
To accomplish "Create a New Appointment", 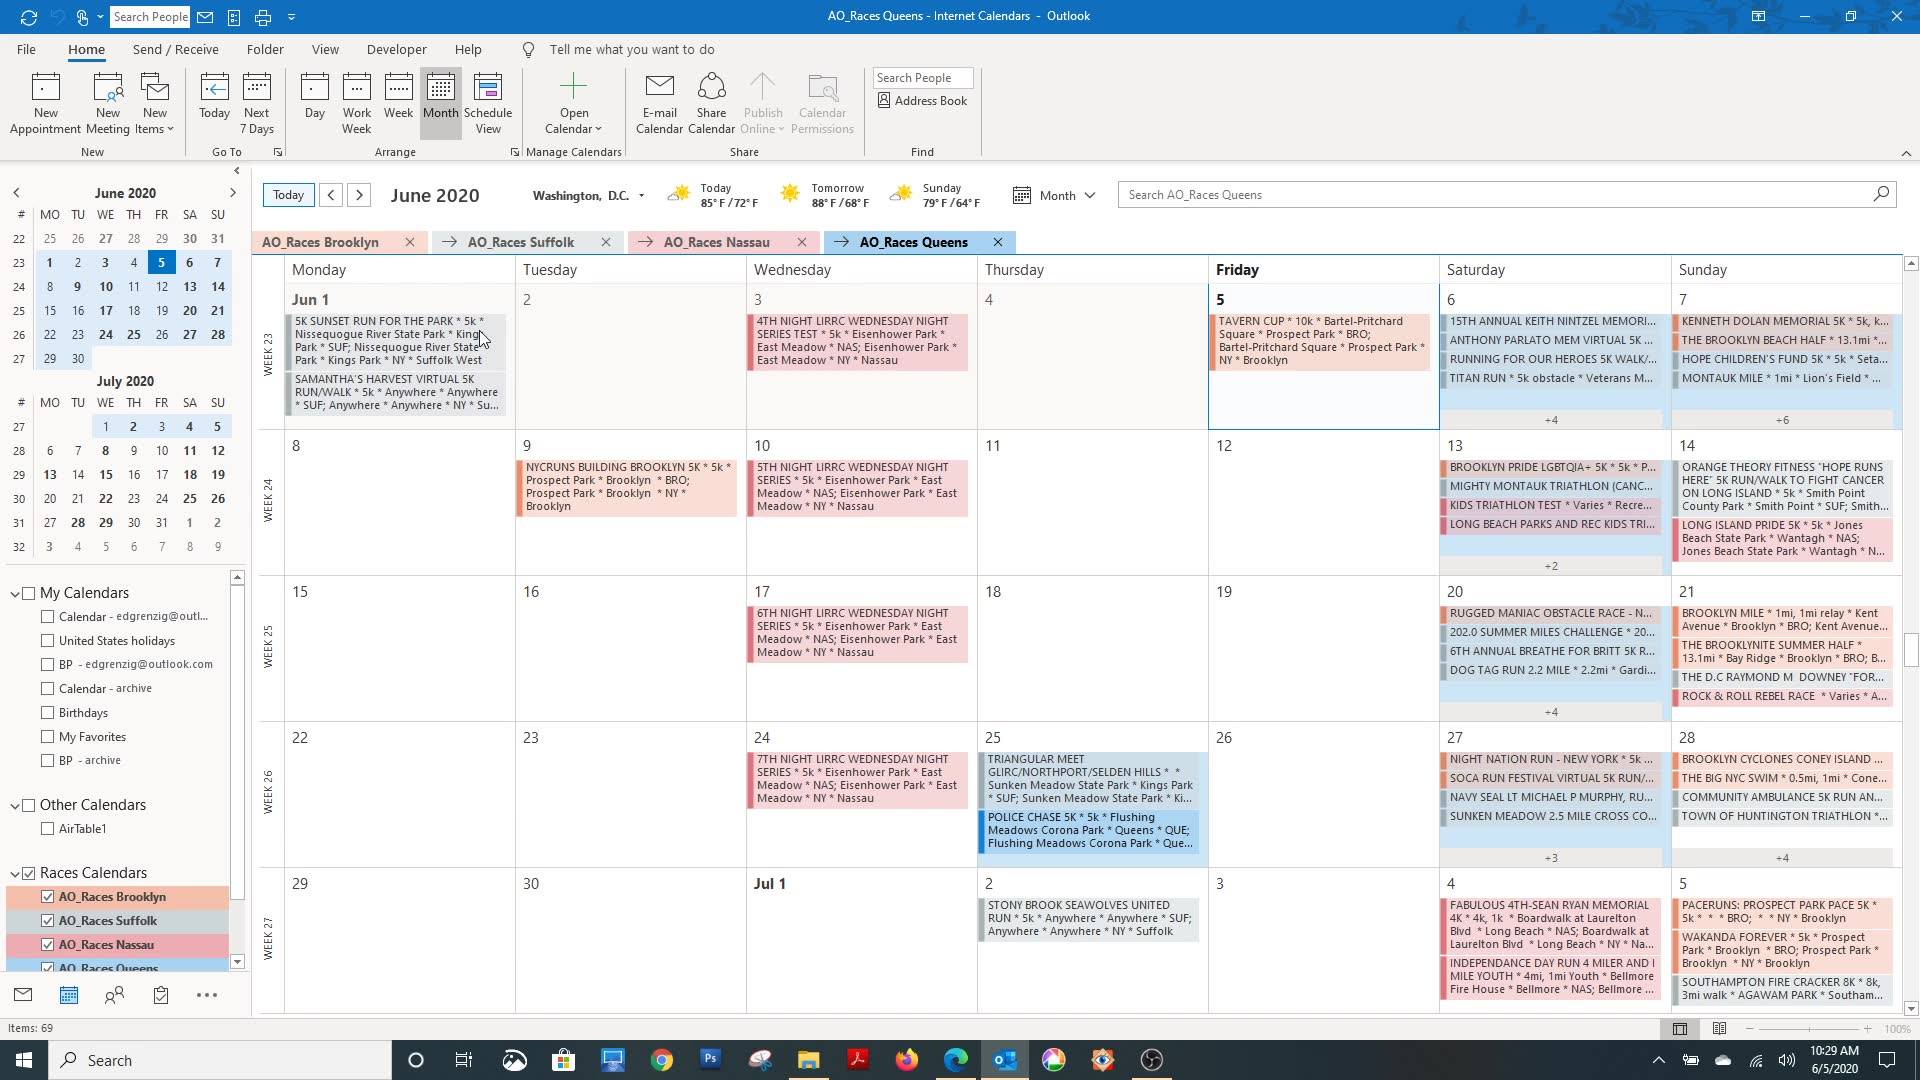I will 45,103.
